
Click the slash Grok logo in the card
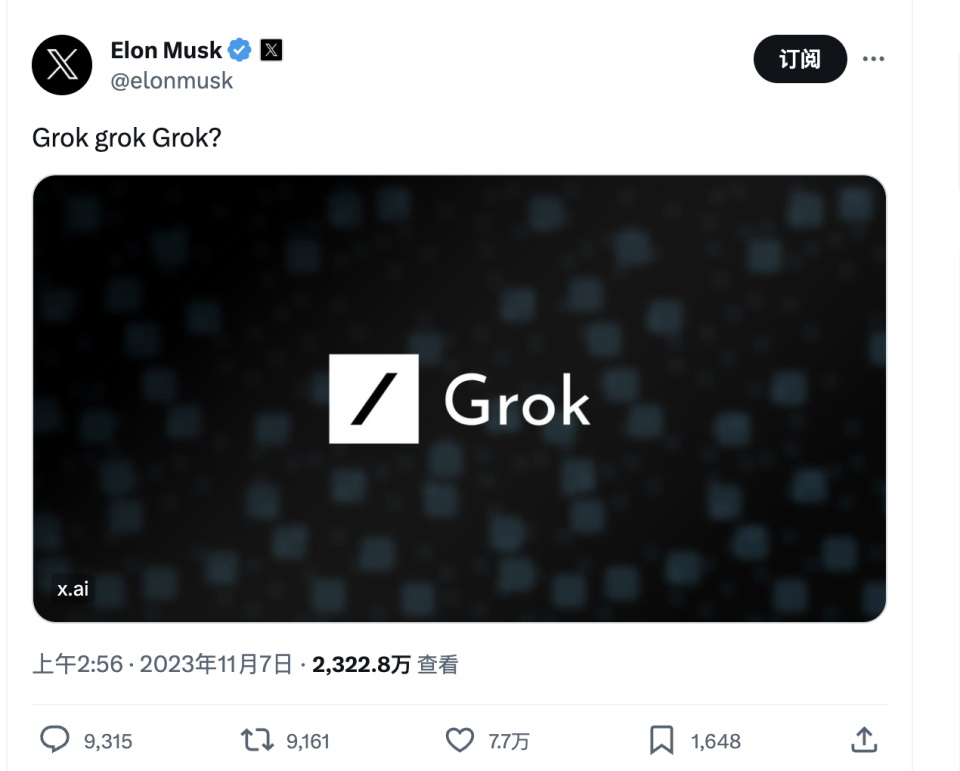coord(373,399)
